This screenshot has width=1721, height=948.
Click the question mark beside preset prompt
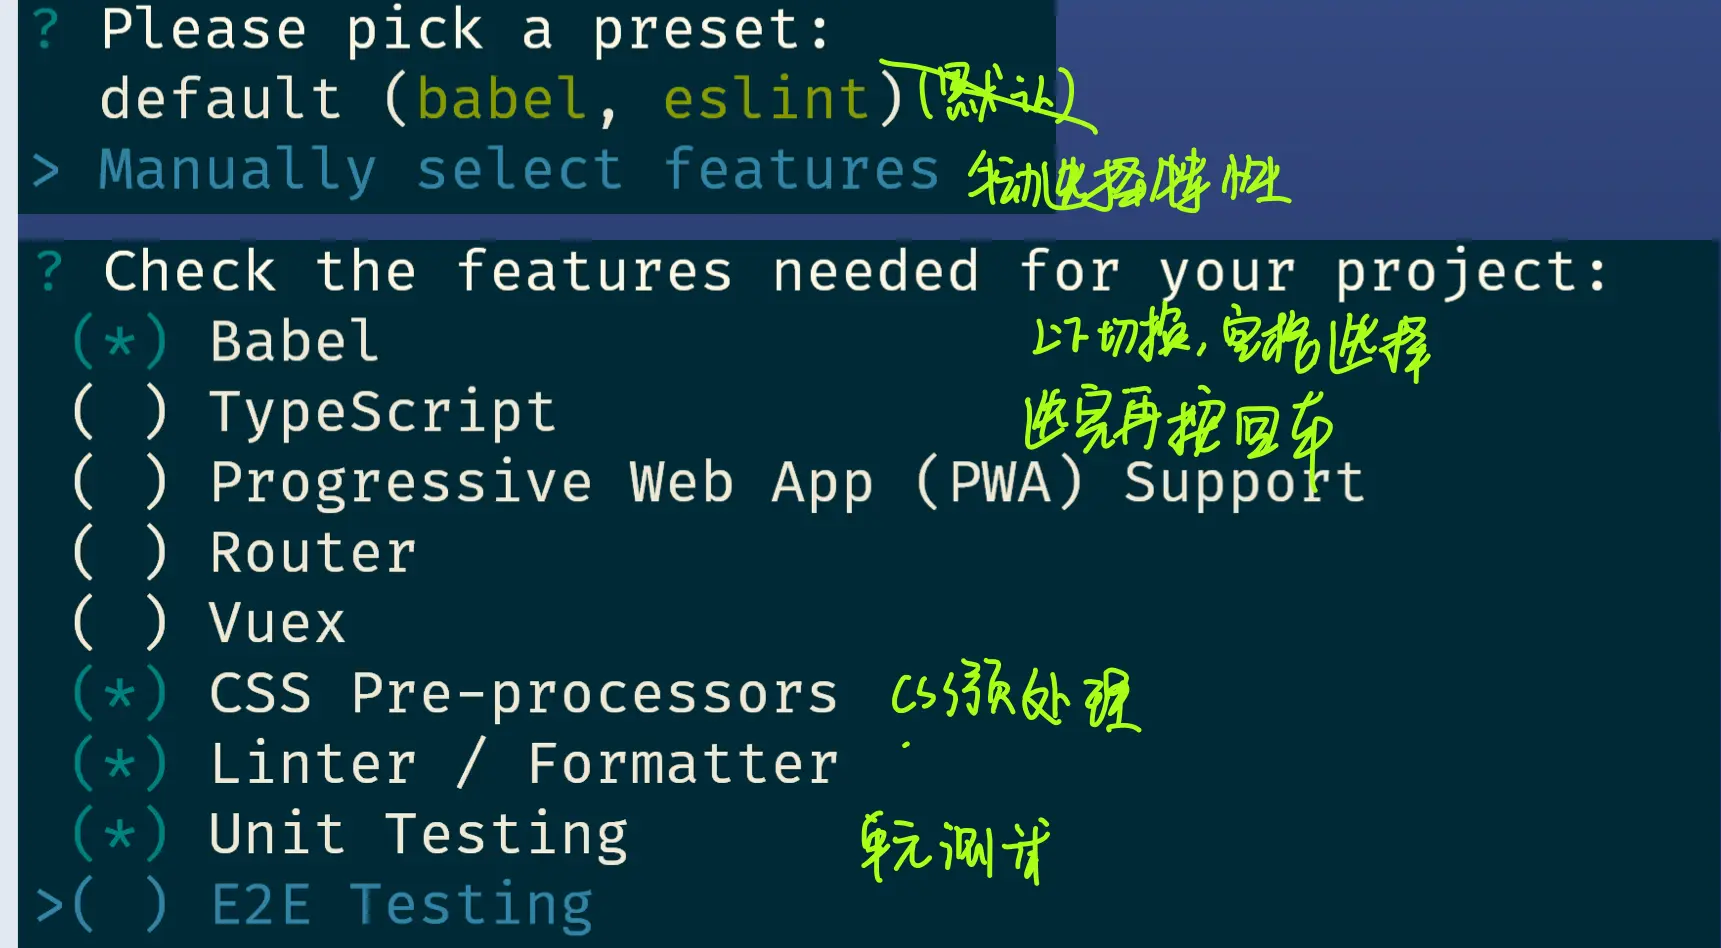[x=46, y=28]
